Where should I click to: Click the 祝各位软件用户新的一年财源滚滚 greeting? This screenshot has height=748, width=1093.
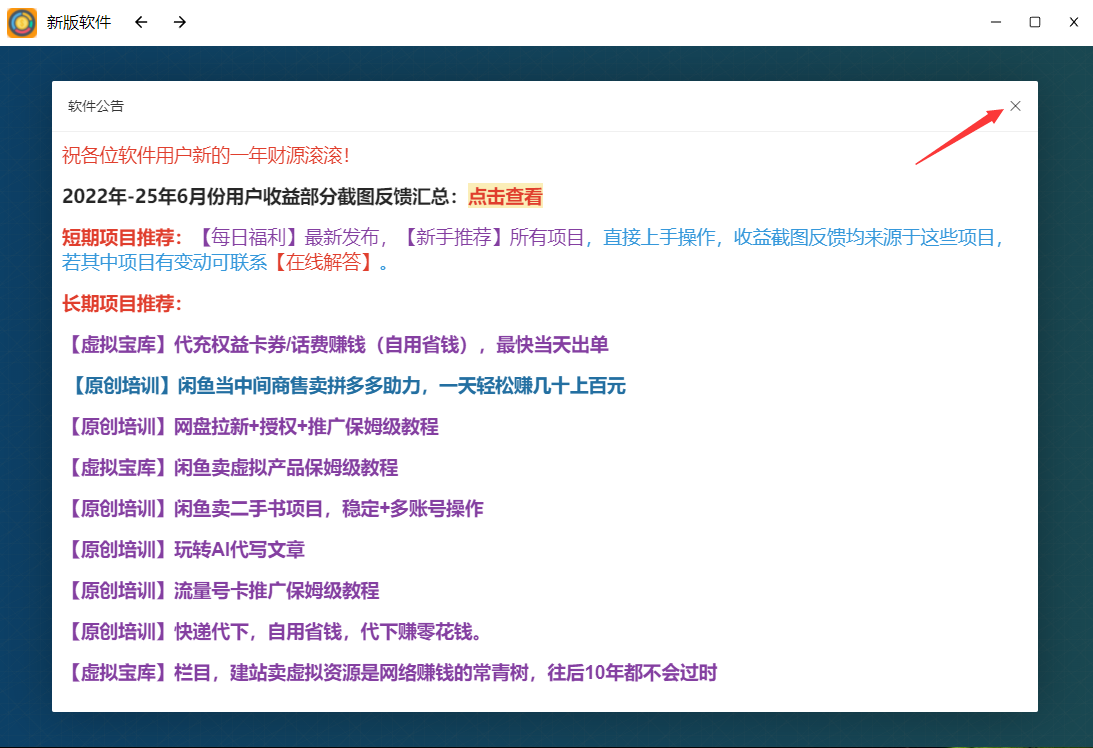coord(206,155)
